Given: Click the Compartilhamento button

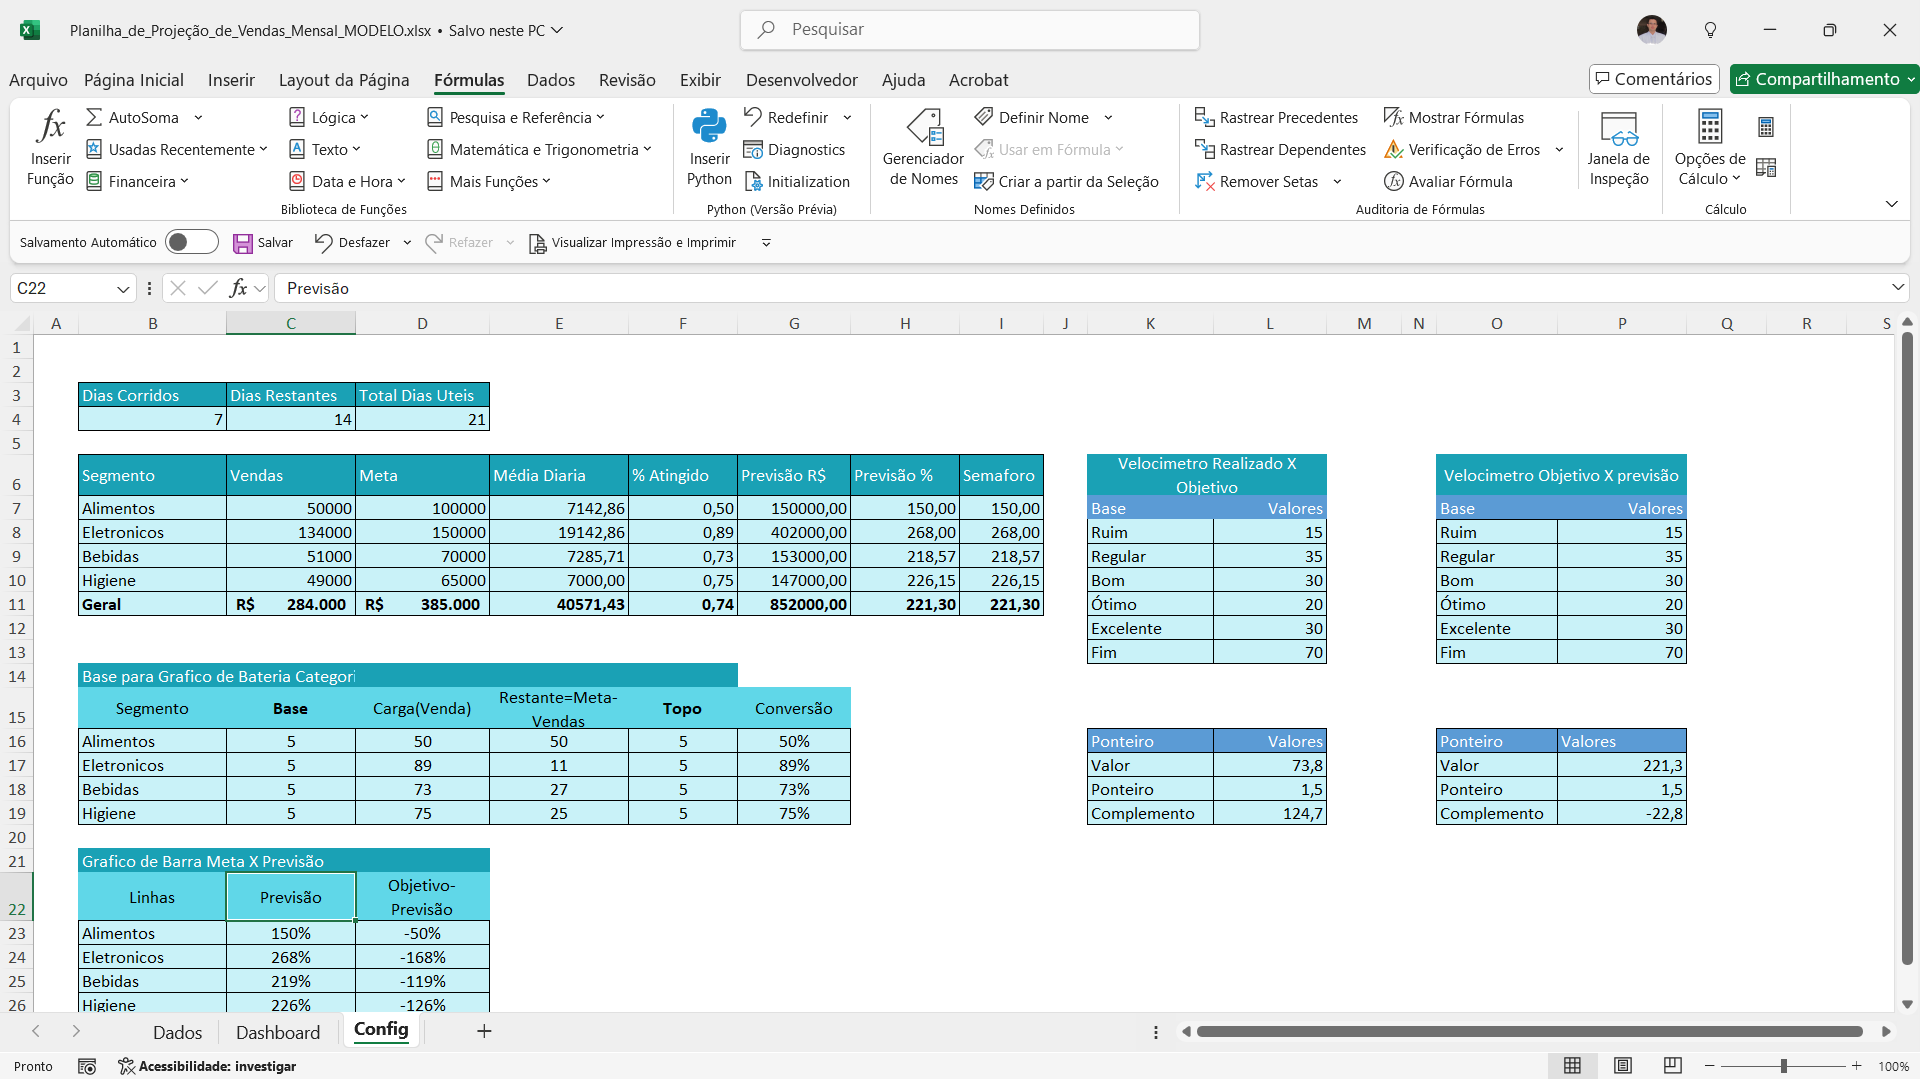Looking at the screenshot, I should pyautogui.click(x=1817, y=79).
